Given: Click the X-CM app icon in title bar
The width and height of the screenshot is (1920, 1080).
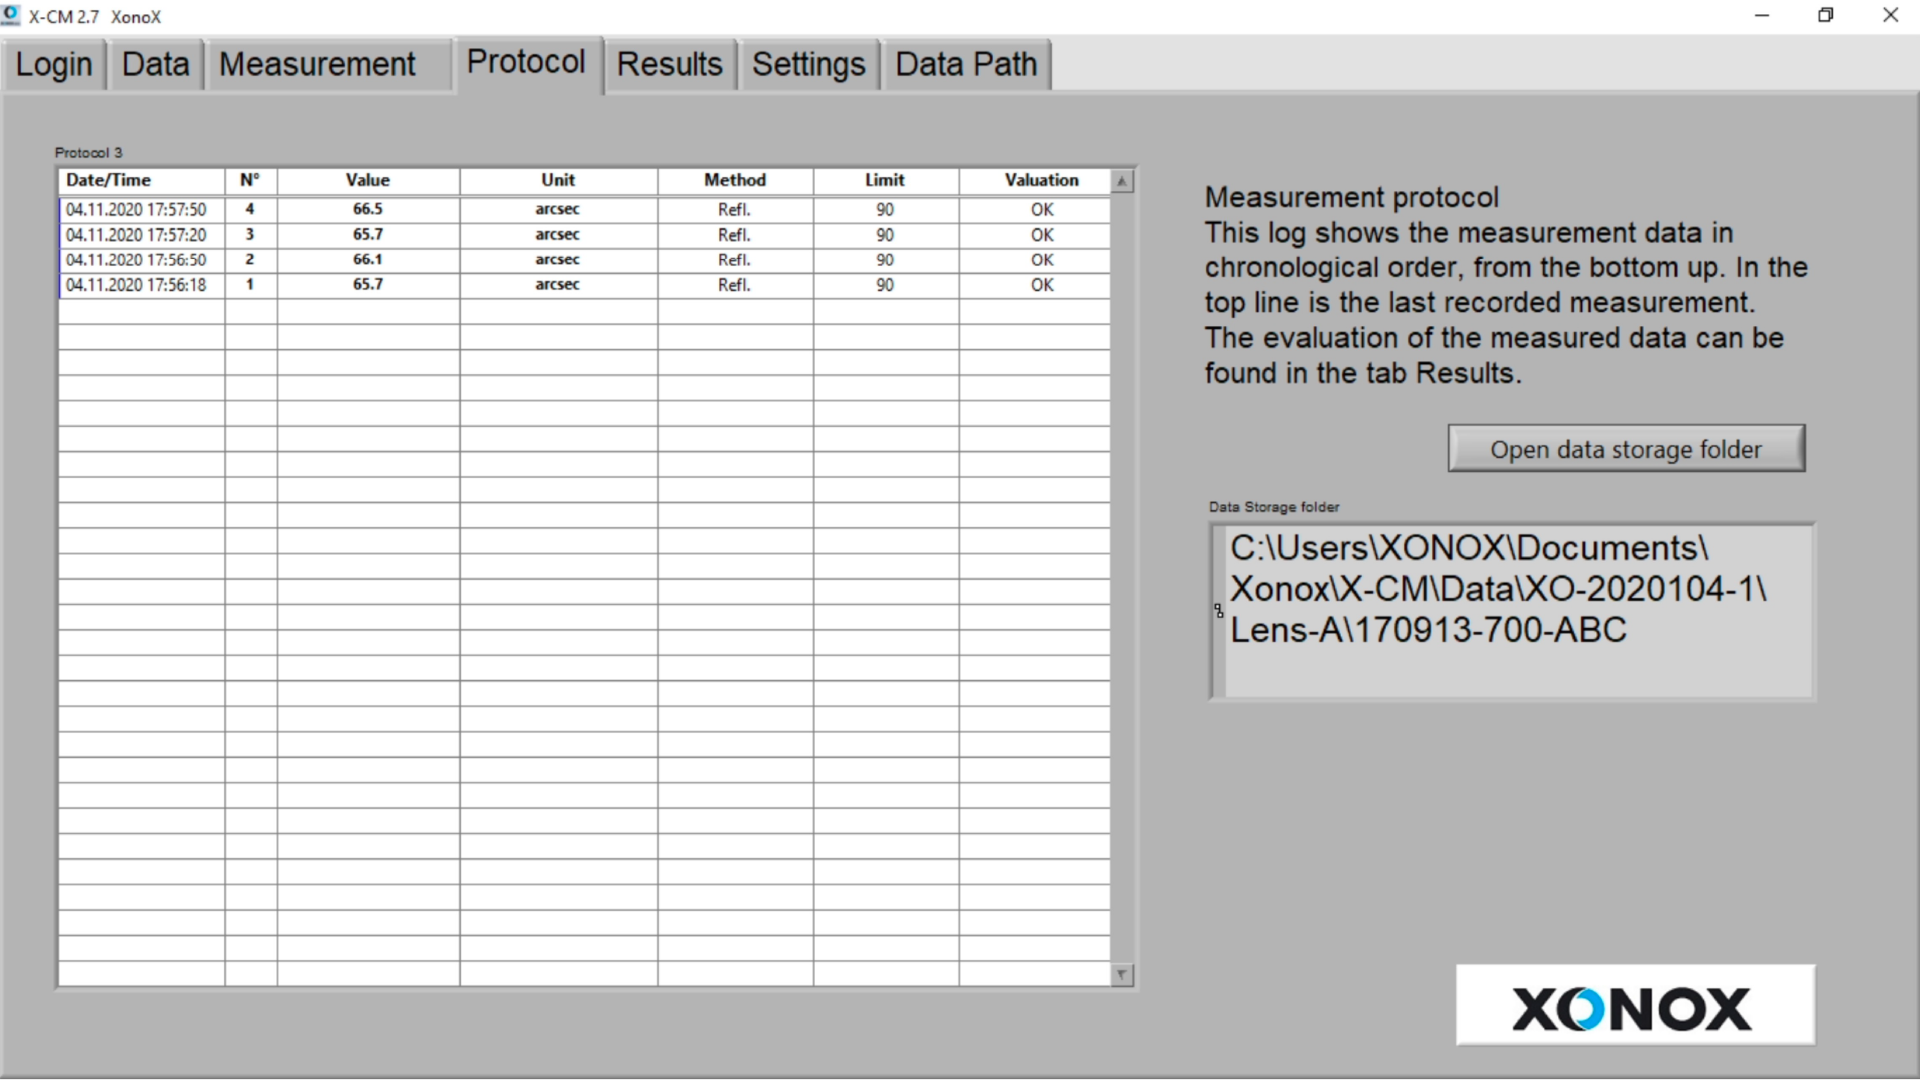Looking at the screenshot, I should coord(11,15).
